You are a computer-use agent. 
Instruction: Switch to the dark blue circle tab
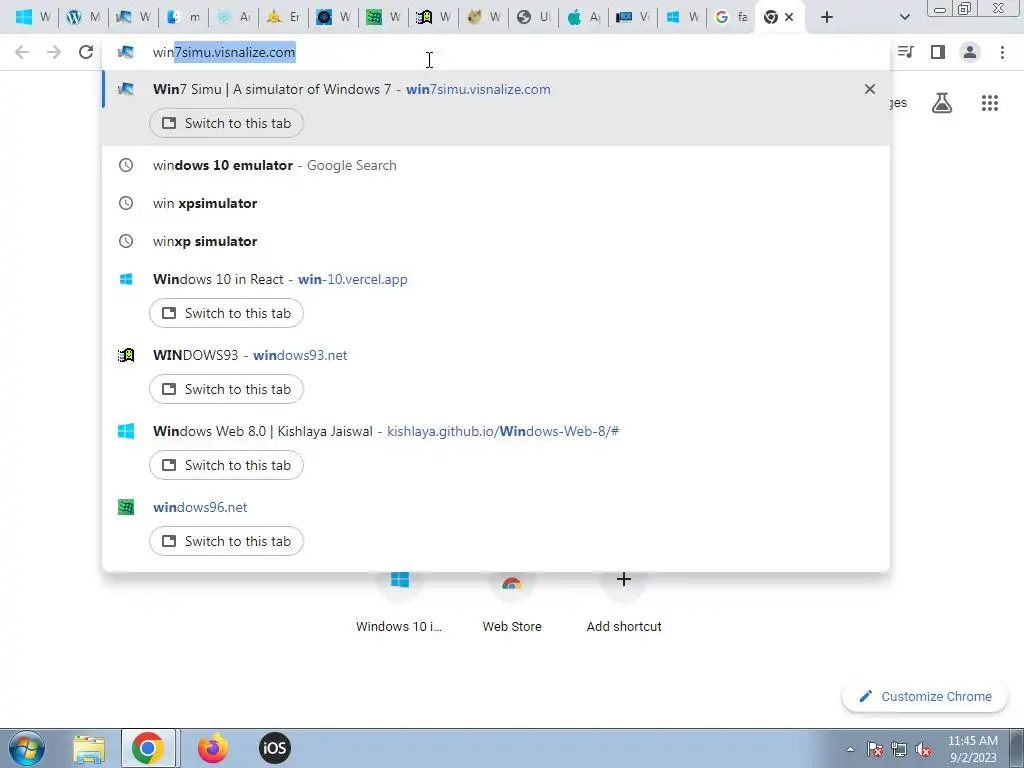(333, 18)
